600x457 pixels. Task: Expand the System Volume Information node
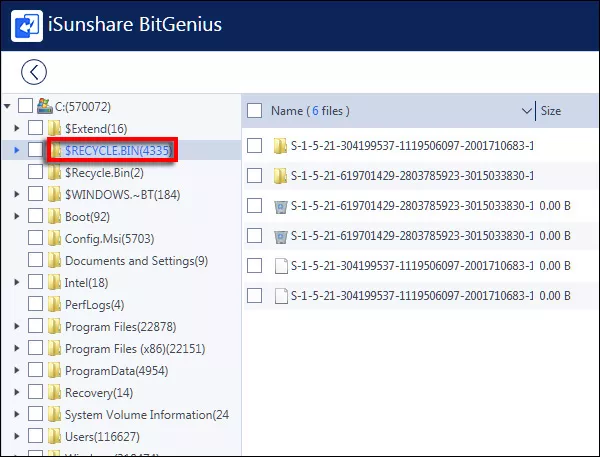click(x=16, y=414)
